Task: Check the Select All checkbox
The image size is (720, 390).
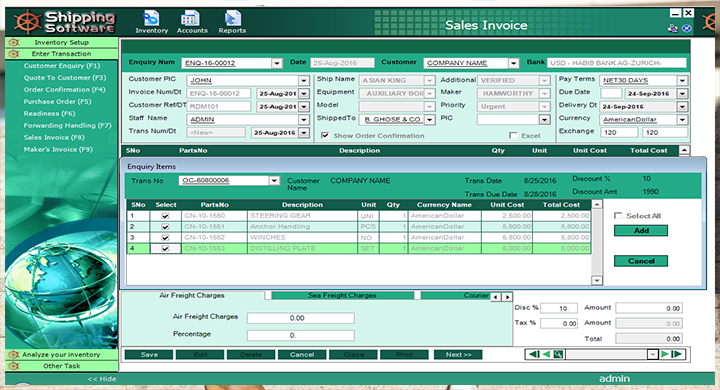Action: coord(618,216)
